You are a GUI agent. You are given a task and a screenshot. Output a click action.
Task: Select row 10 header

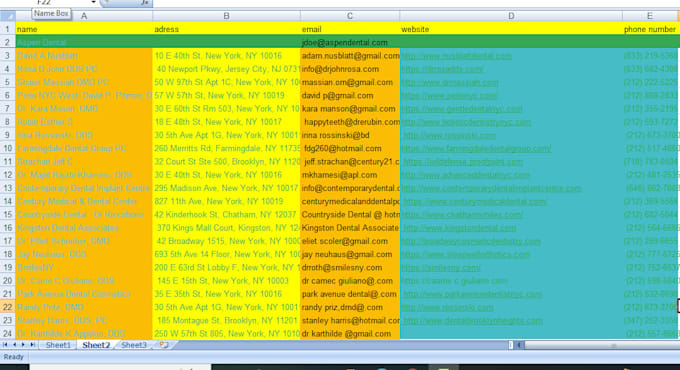pyautogui.click(x=8, y=148)
